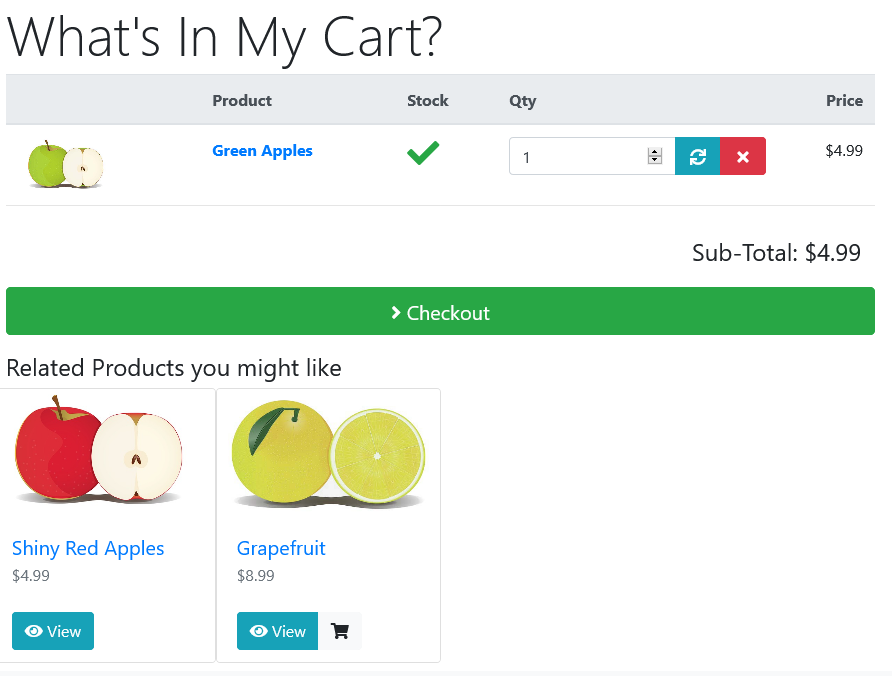
Task: Decrease quantity with the down stepper arrow
Action: (x=655, y=160)
